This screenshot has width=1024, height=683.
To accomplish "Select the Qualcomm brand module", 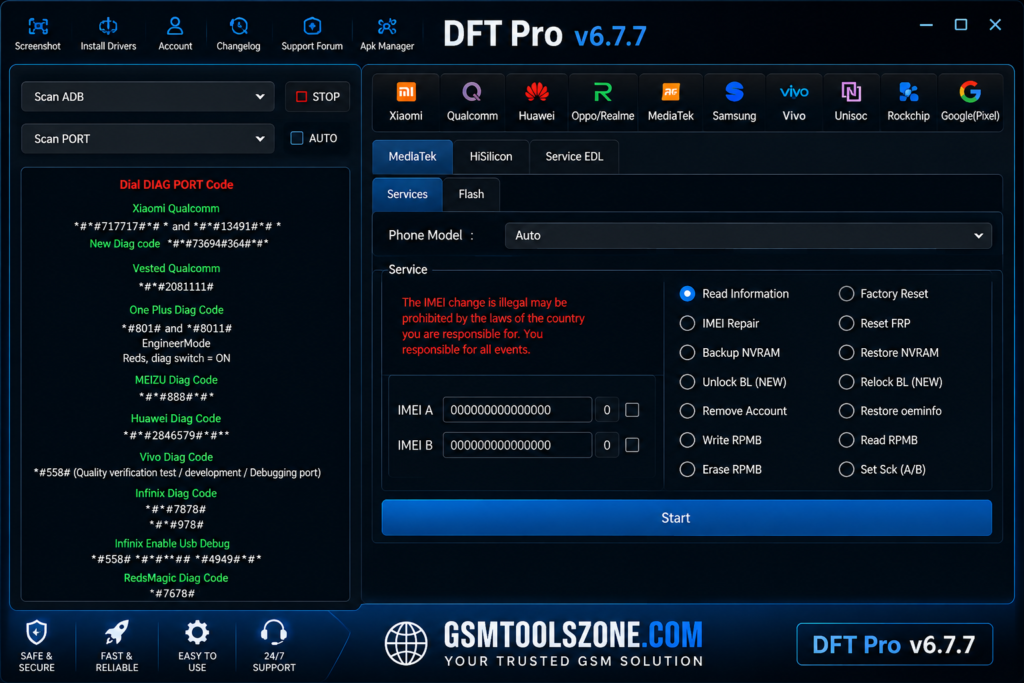I will click(472, 102).
